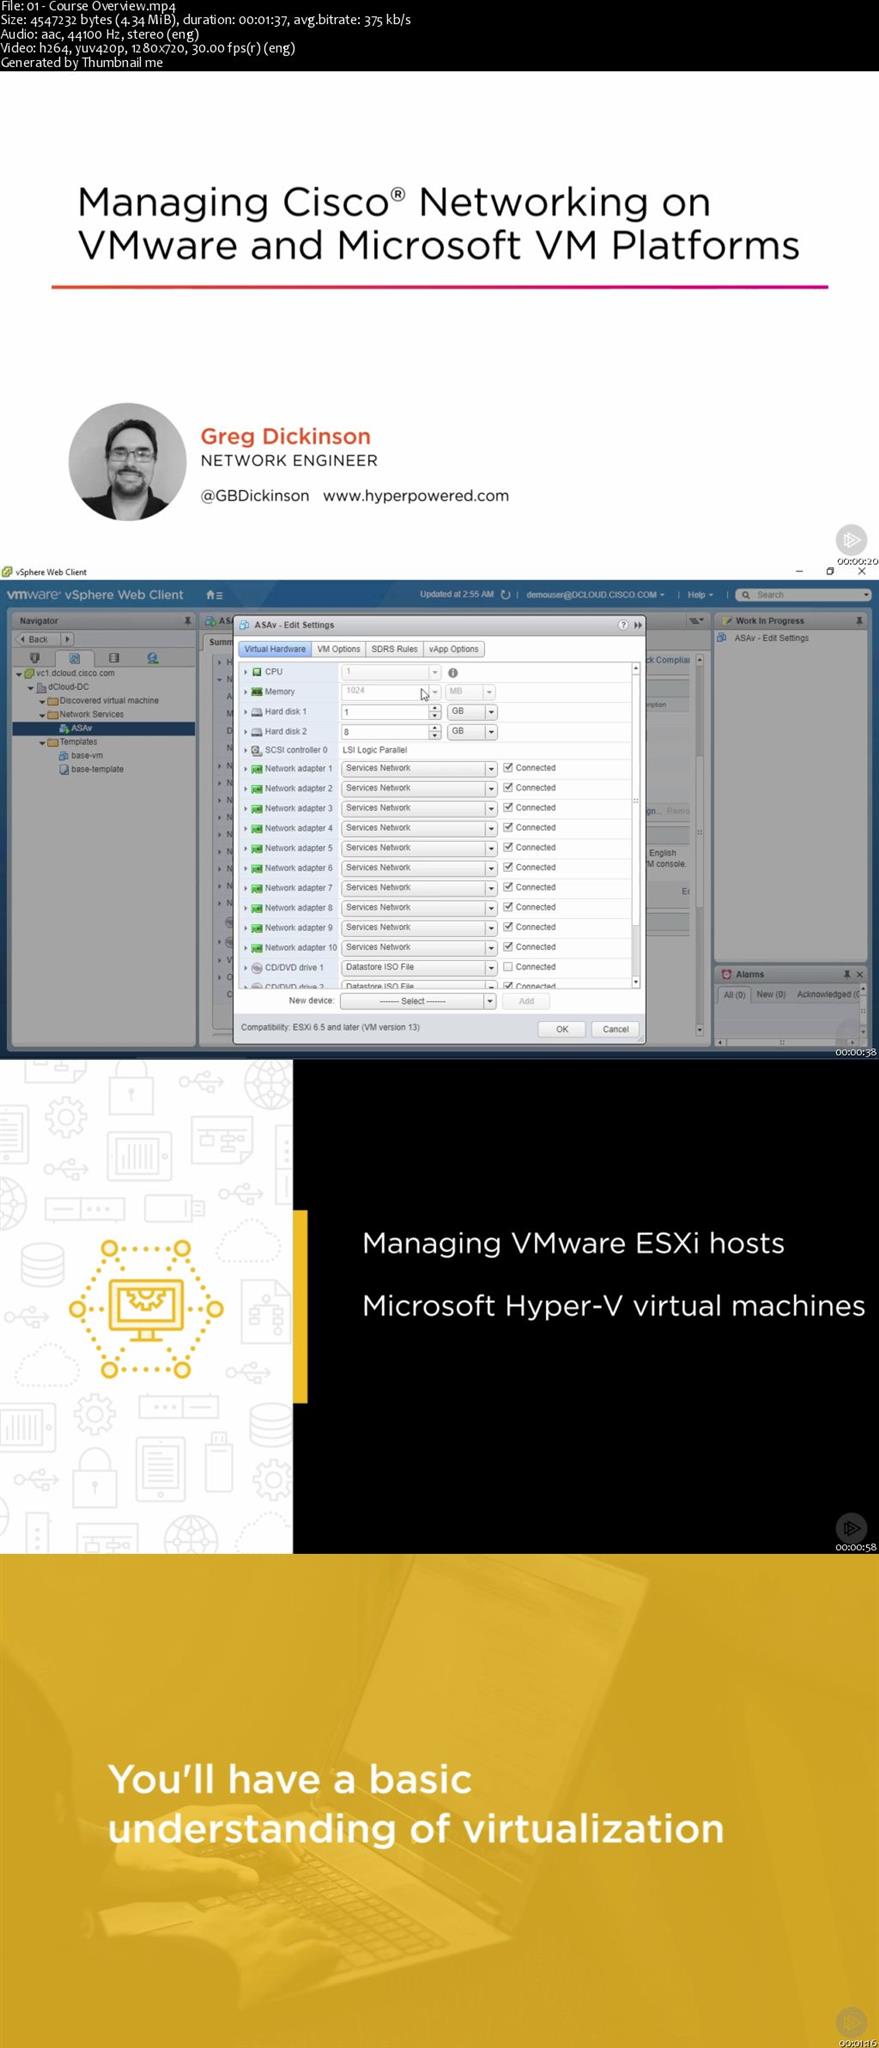Click the Edit Settings hardware list scrollbar
The image size is (879, 2048).
(636, 825)
